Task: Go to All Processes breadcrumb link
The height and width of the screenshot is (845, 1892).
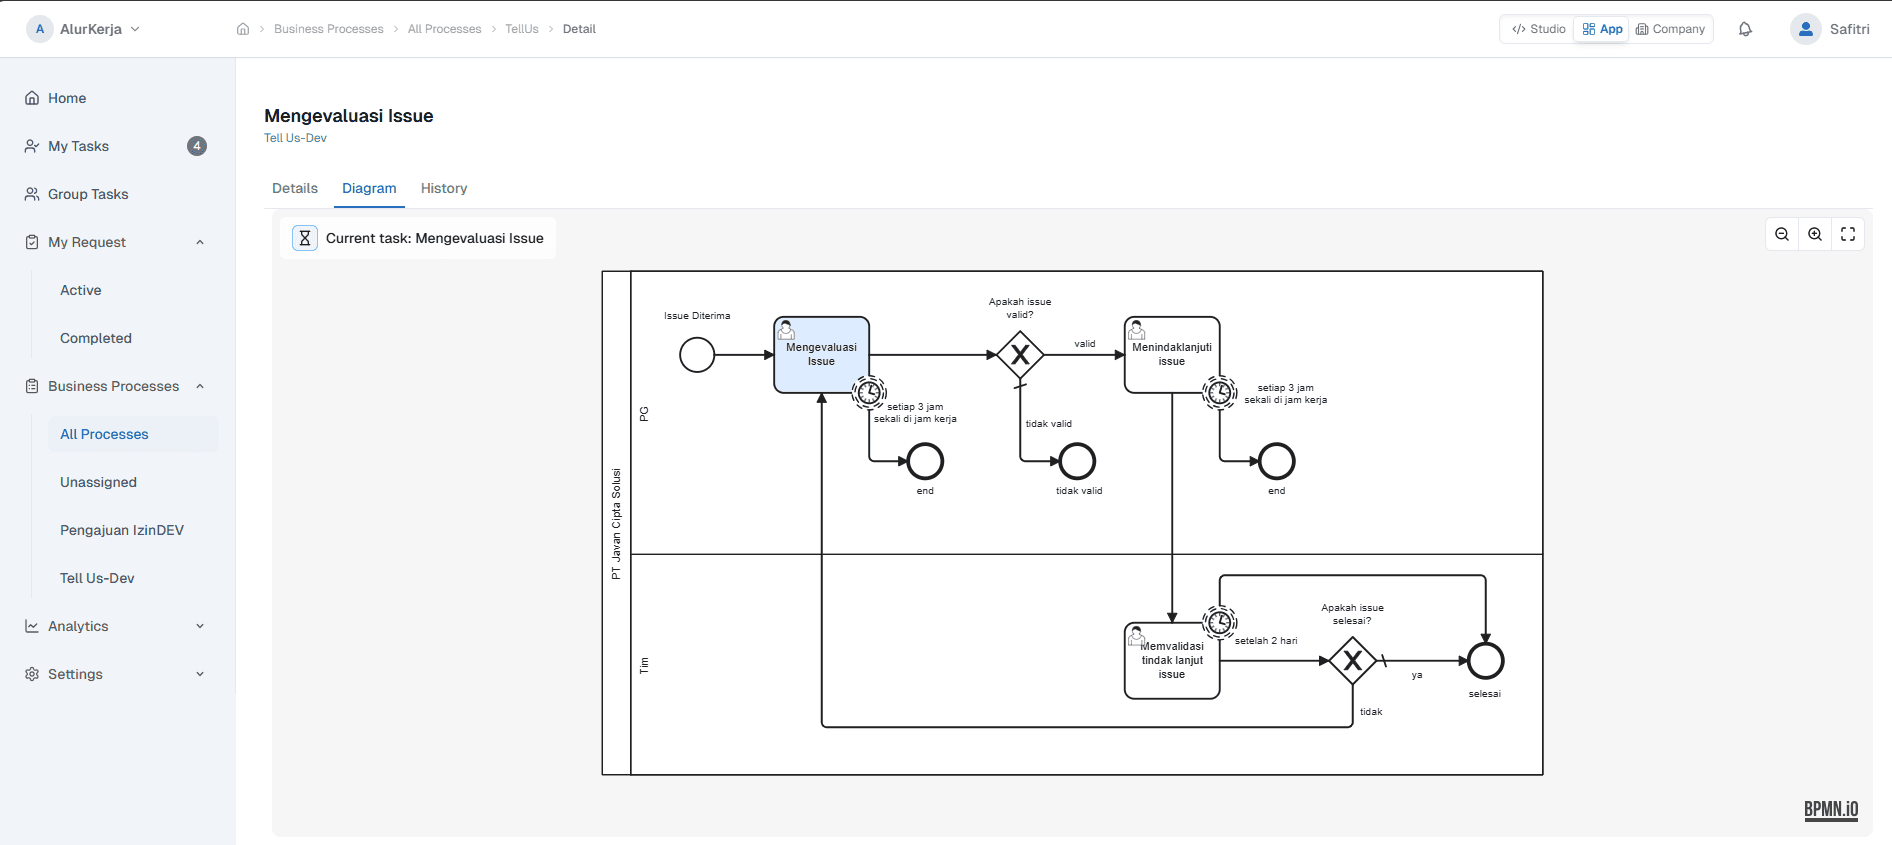Action: pyautogui.click(x=444, y=29)
